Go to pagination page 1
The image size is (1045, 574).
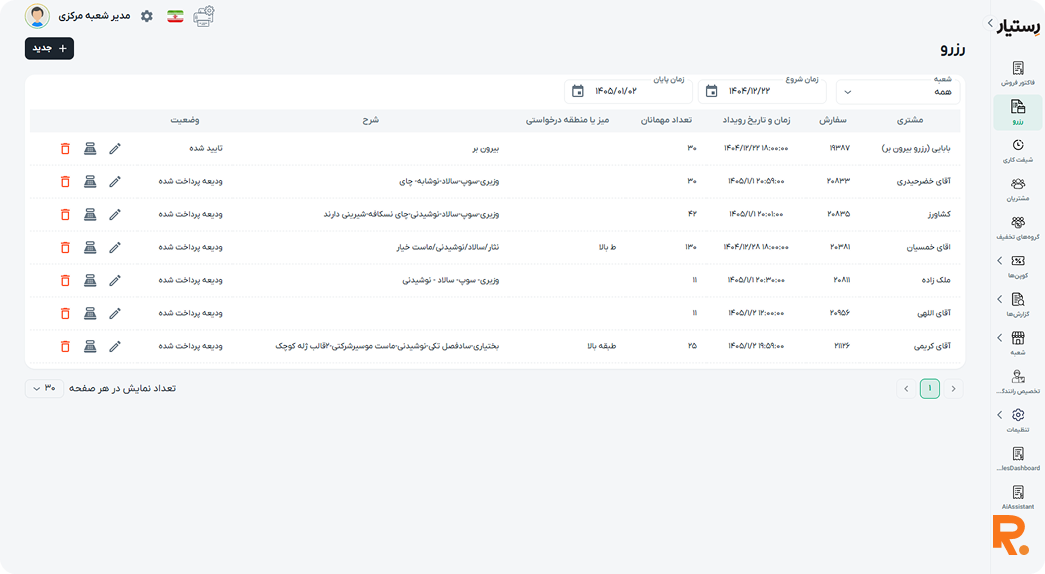coord(930,389)
